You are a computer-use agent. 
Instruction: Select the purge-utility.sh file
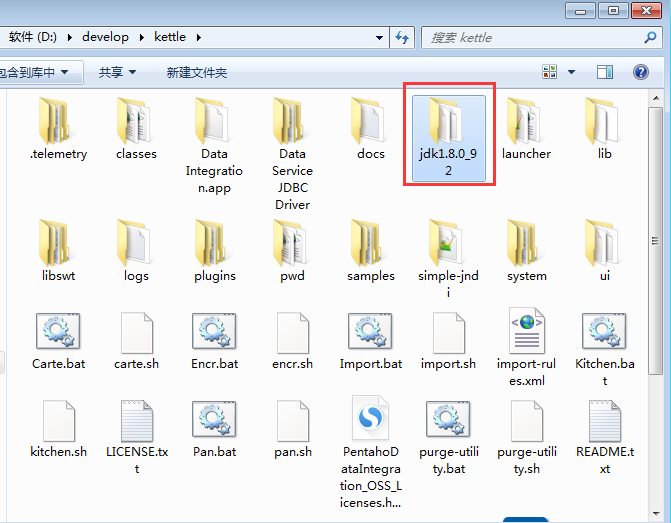click(x=526, y=437)
